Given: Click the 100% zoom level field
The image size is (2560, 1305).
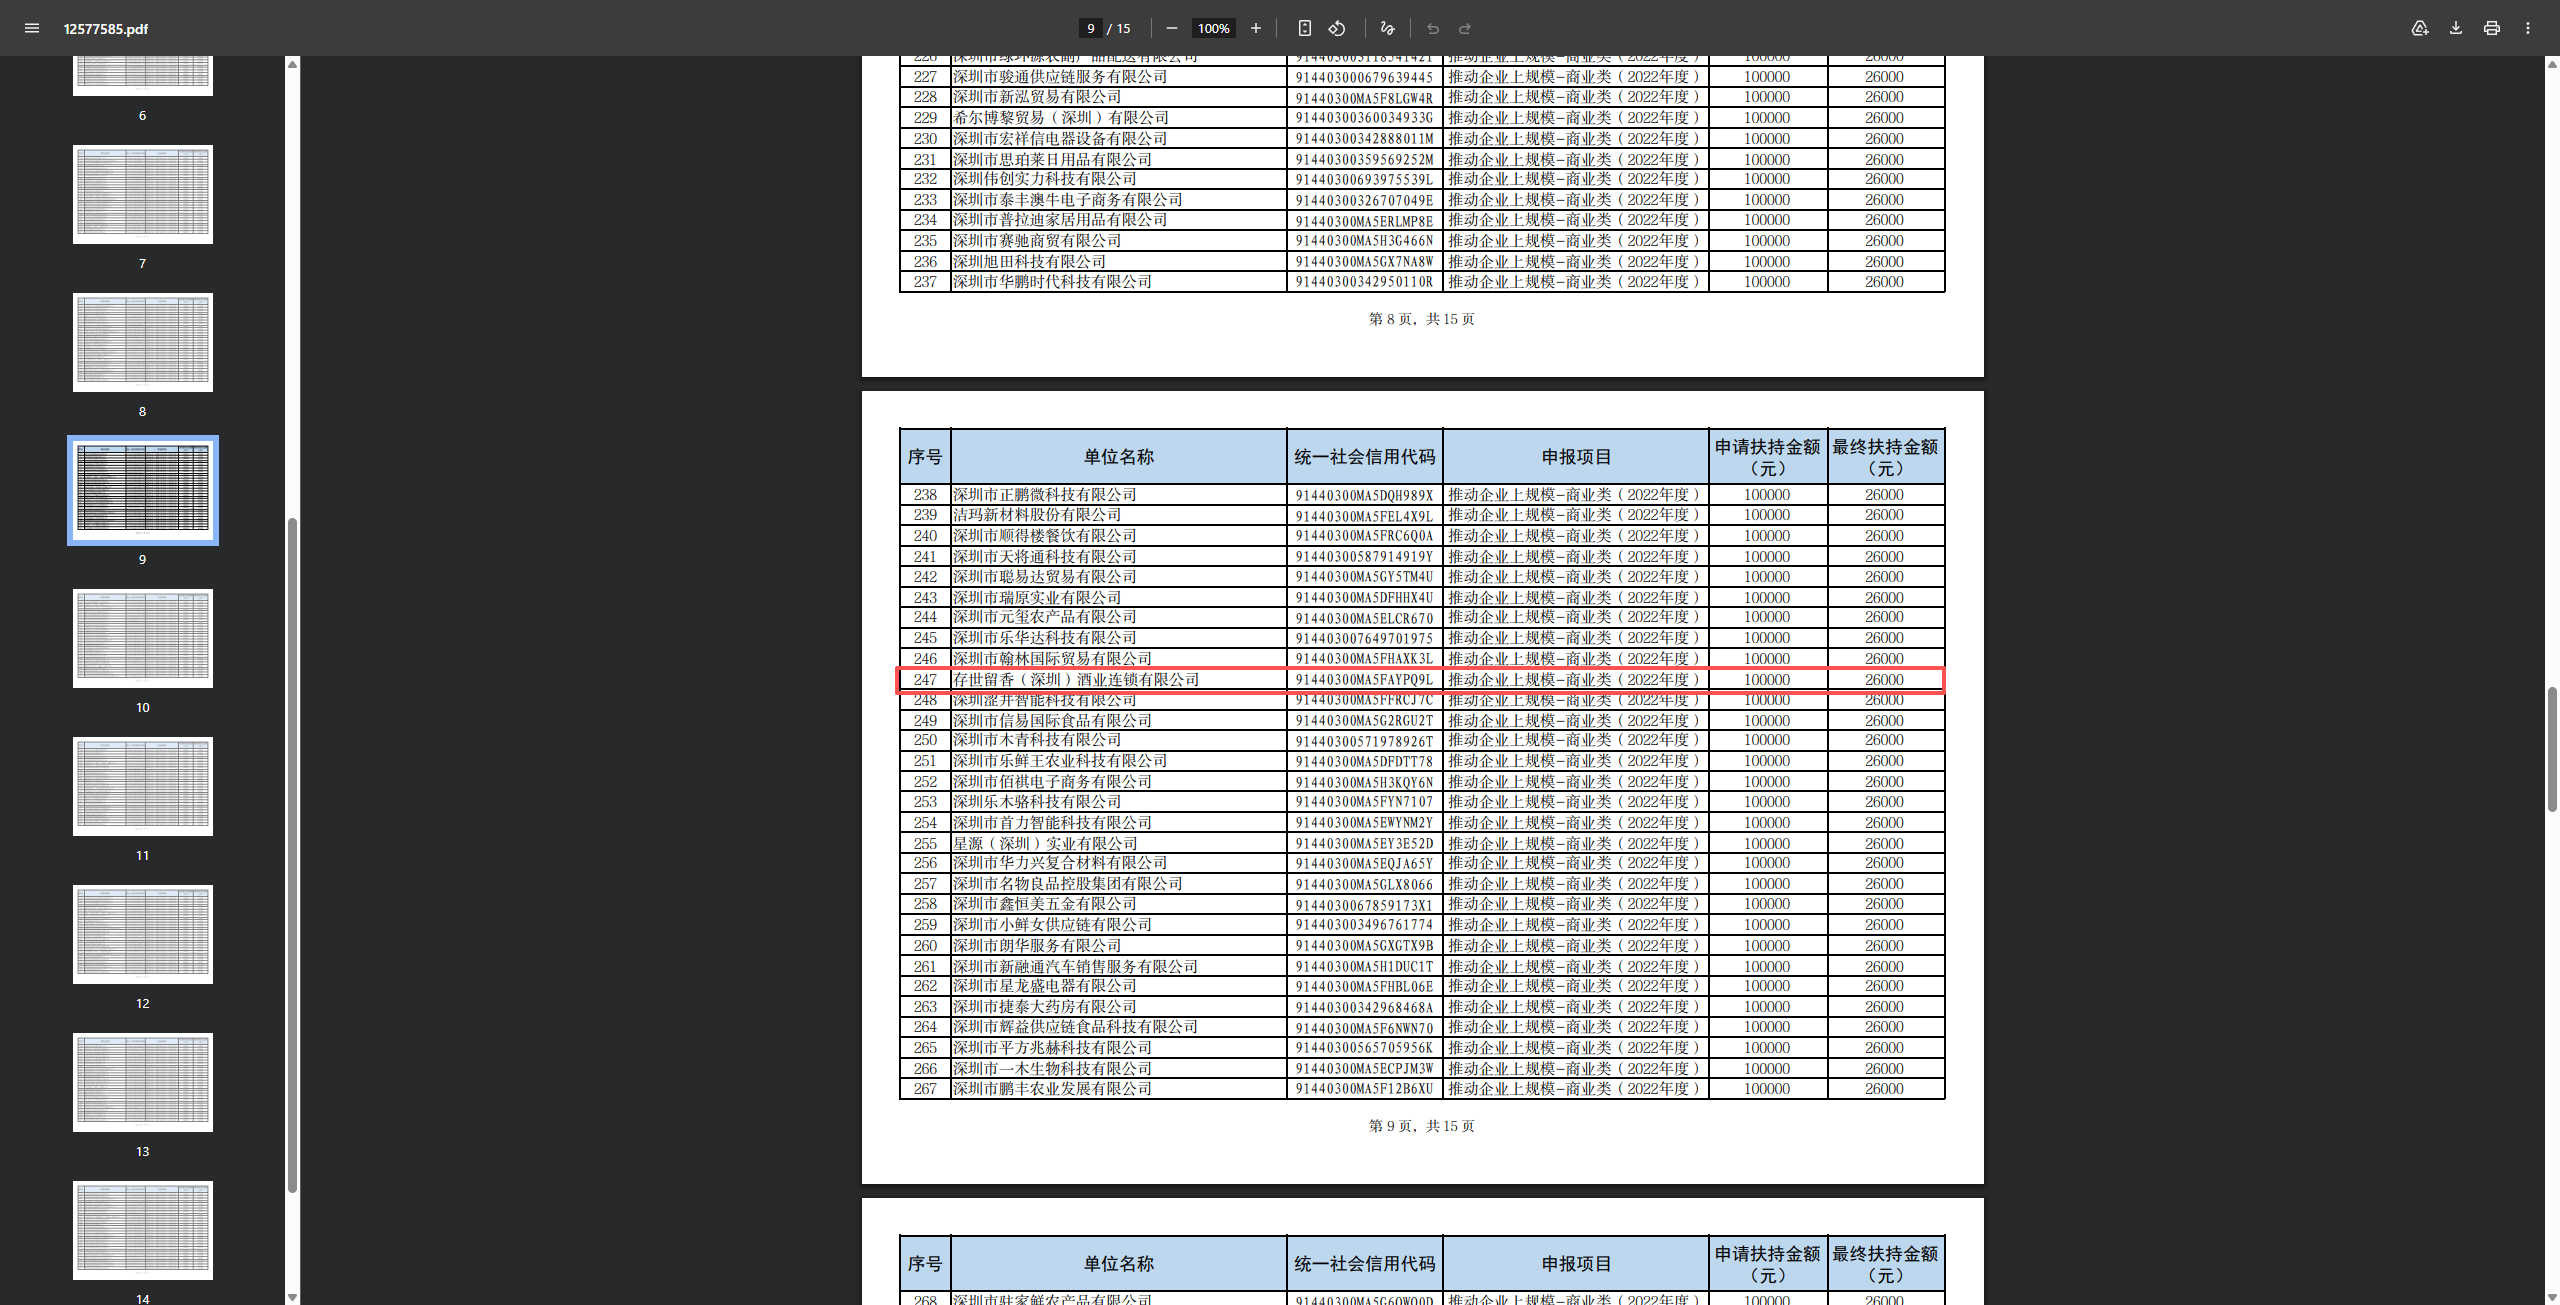Looking at the screenshot, I should pos(1214,28).
